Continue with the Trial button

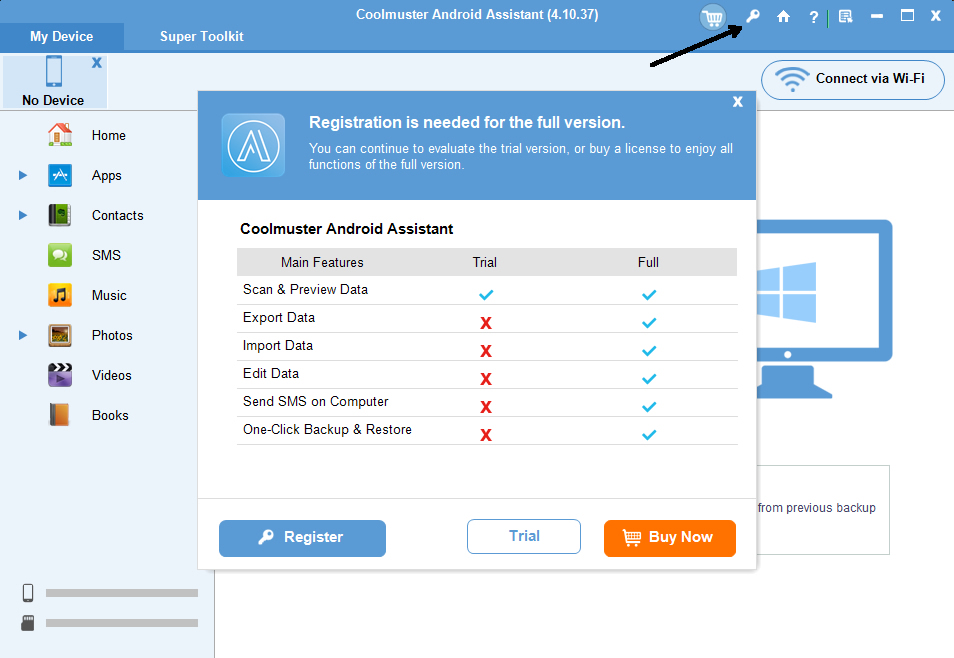point(524,536)
